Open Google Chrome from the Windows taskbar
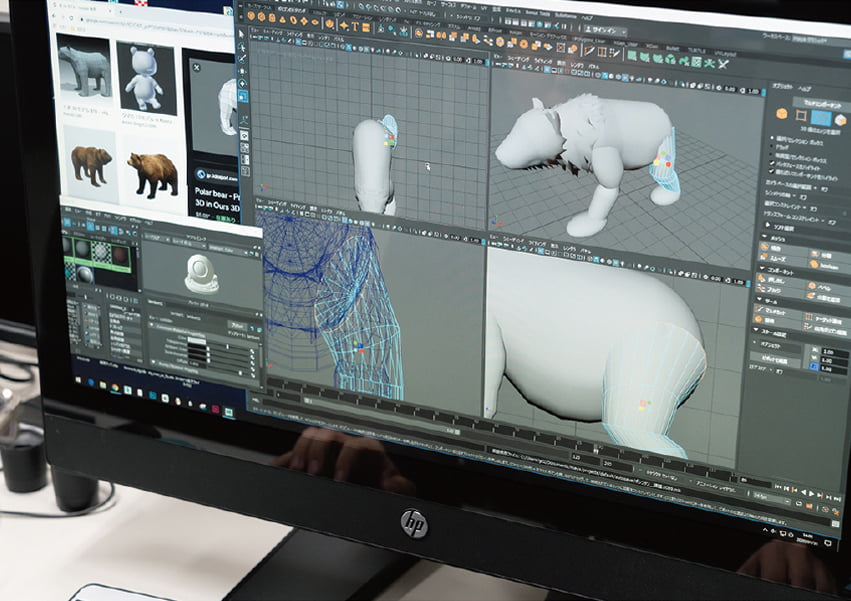This screenshot has height=601, width=851. tap(115, 387)
